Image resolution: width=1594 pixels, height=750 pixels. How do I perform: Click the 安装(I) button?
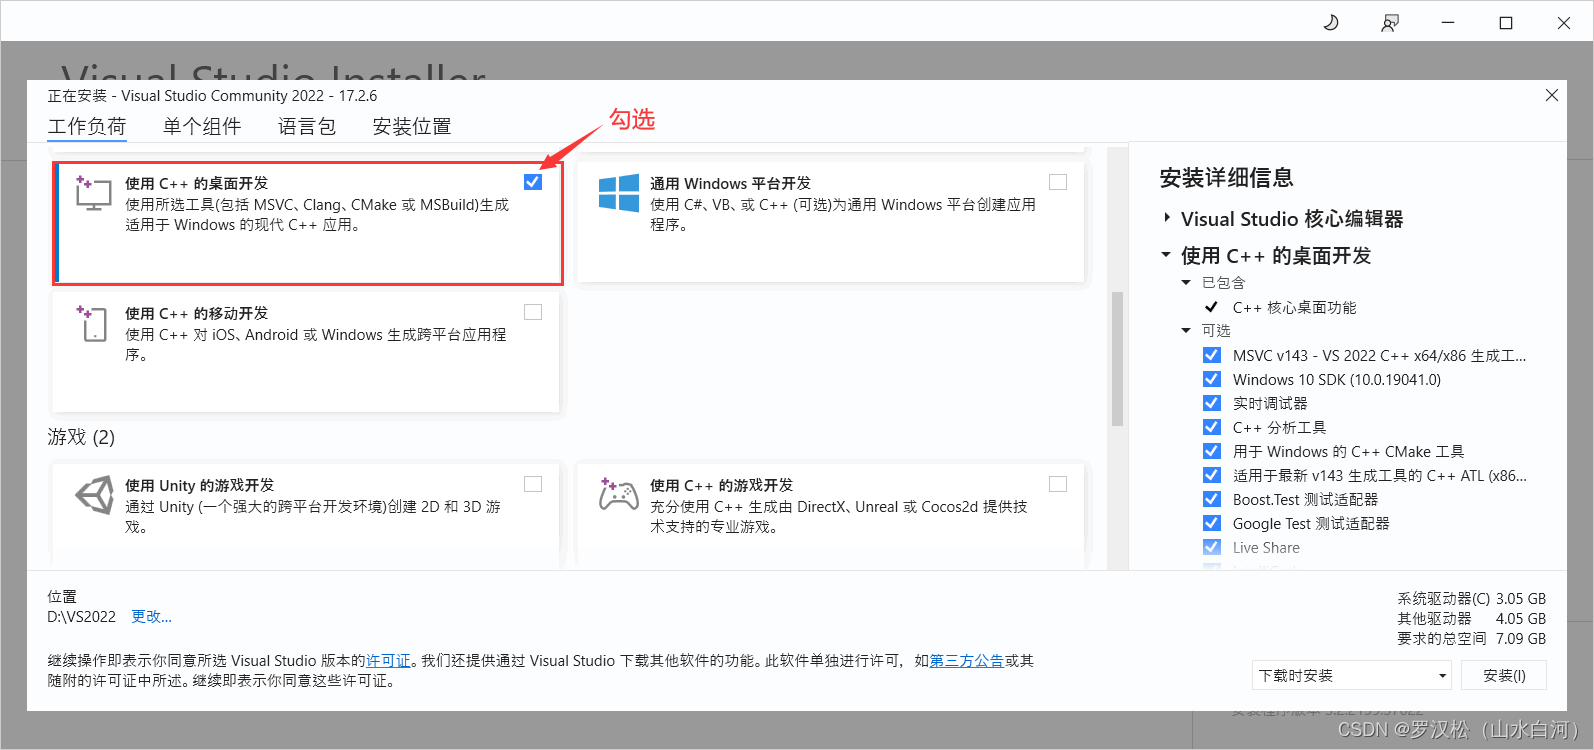[1504, 675]
